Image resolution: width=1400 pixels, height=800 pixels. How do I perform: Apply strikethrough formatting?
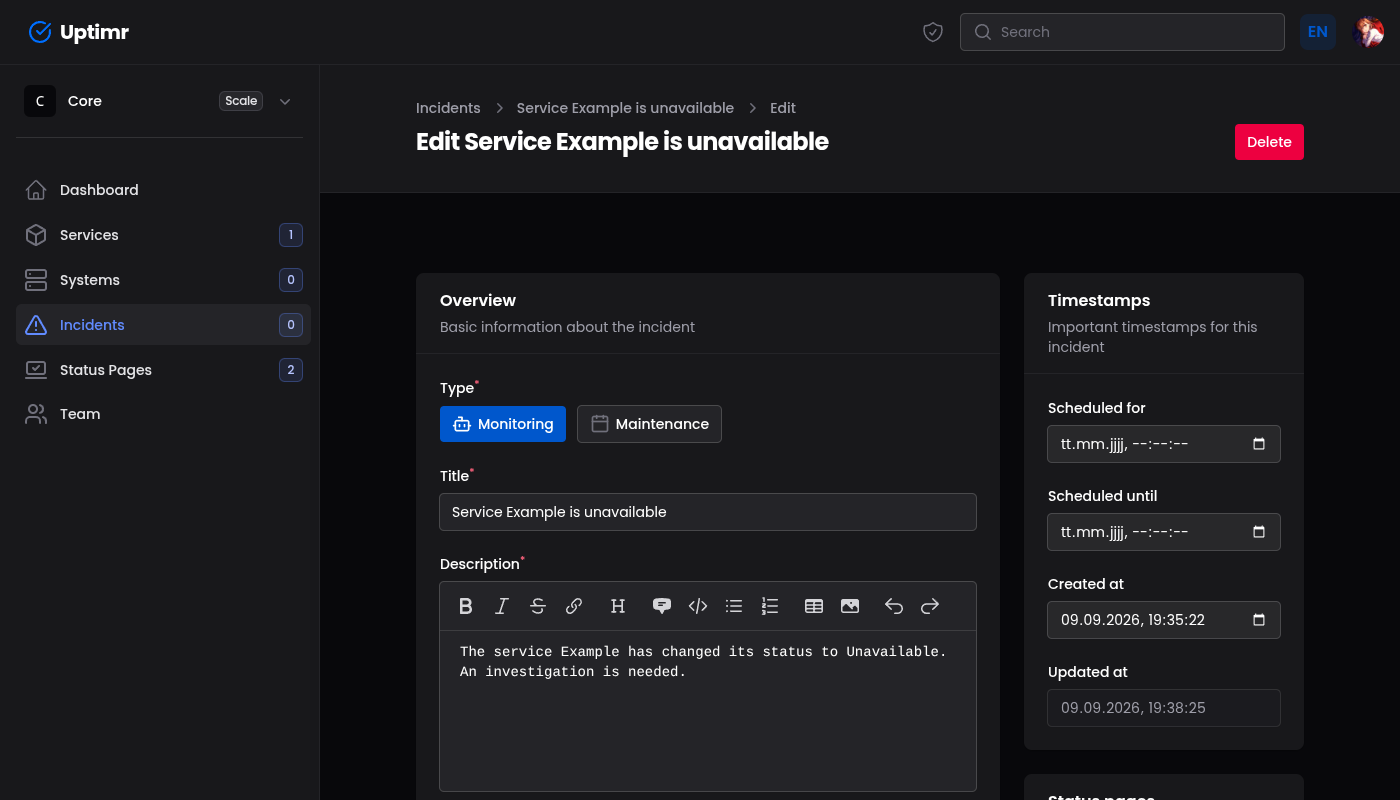tap(538, 606)
